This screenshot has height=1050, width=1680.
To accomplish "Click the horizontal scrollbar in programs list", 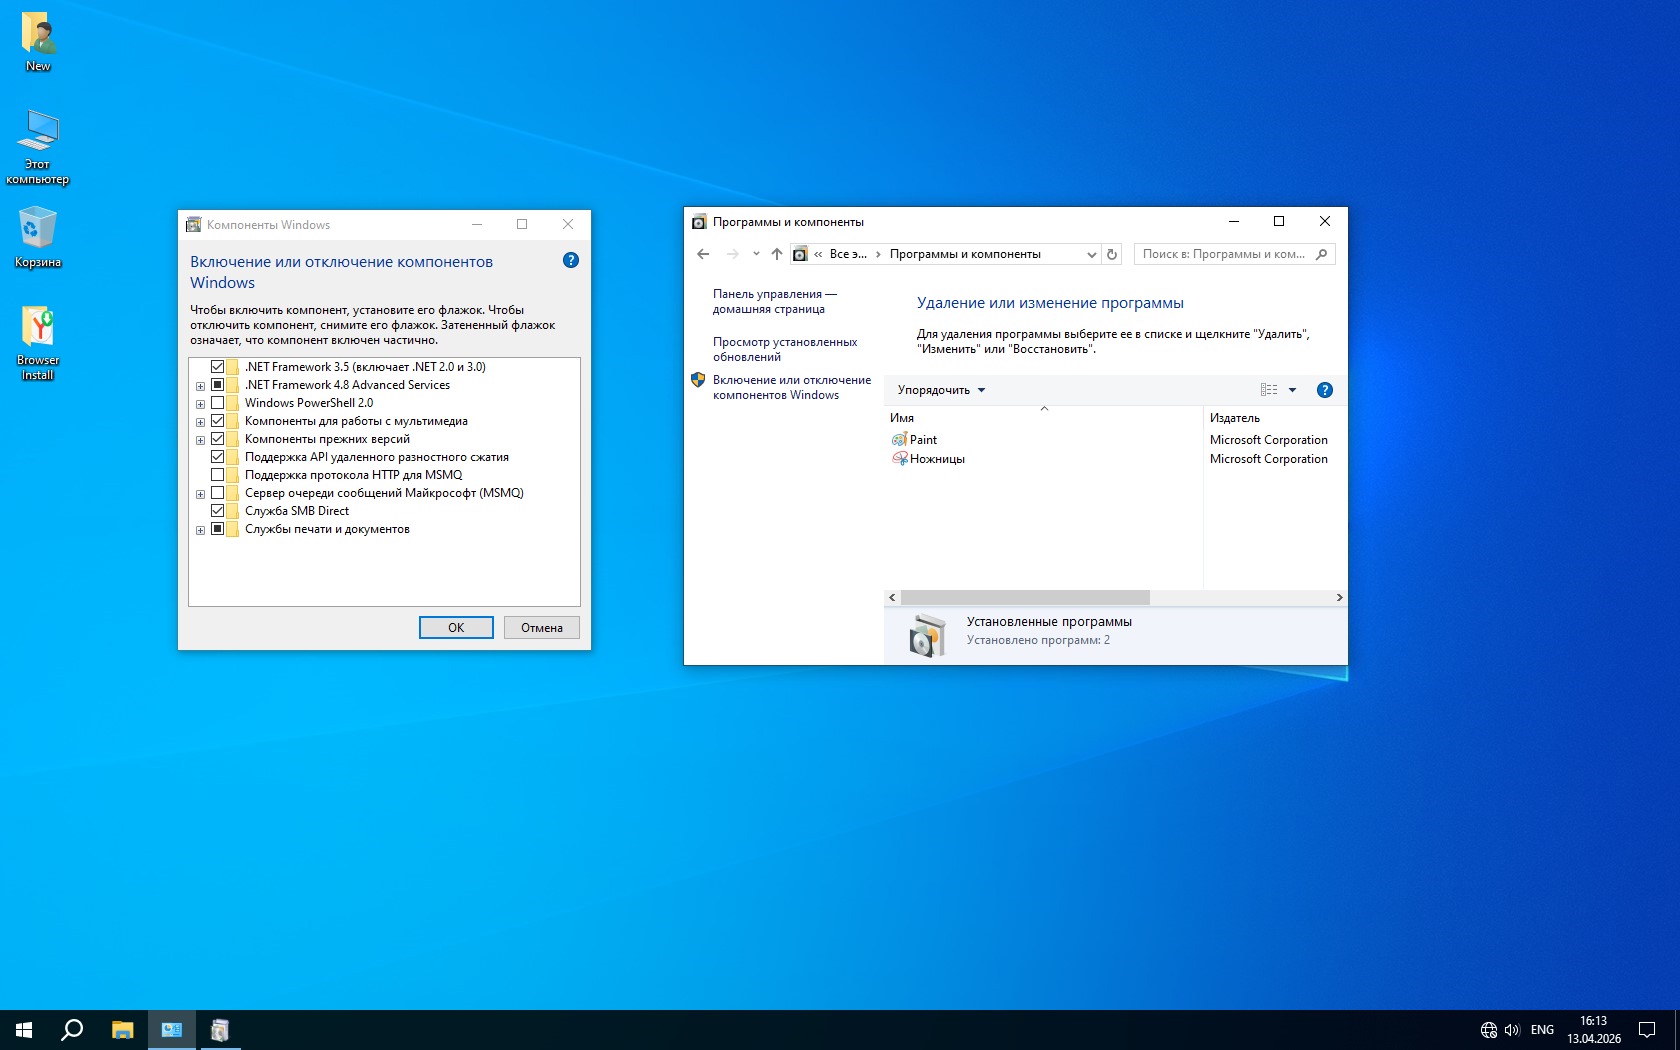I will coord(1024,597).
